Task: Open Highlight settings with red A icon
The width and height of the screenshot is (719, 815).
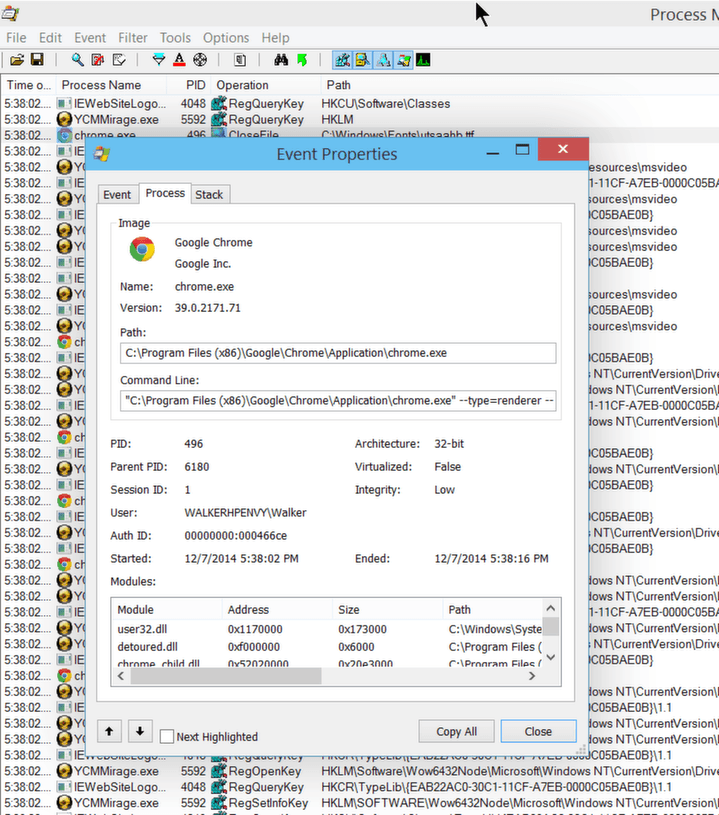Action: tap(179, 61)
